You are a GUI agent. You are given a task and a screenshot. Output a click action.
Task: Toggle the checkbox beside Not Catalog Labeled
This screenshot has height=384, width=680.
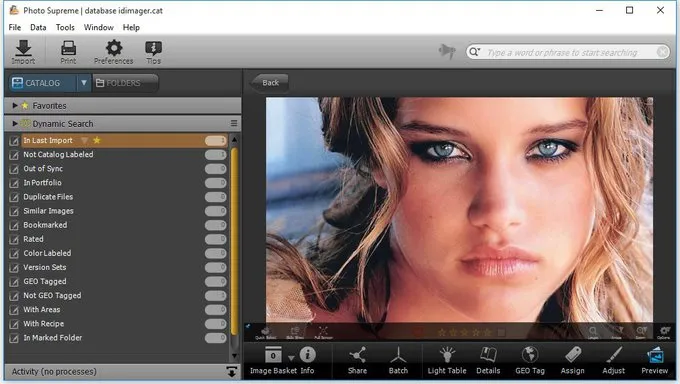[x=14, y=155]
